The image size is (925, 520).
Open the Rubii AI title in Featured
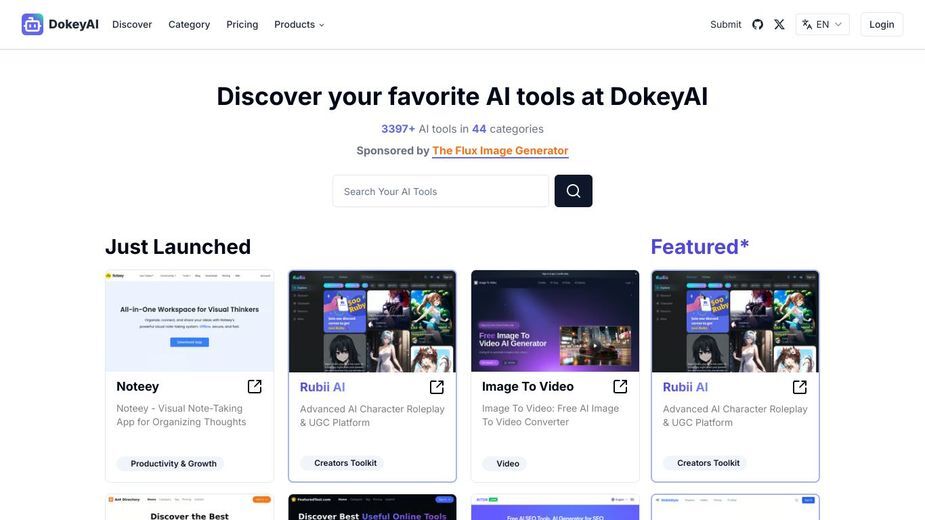[685, 387]
